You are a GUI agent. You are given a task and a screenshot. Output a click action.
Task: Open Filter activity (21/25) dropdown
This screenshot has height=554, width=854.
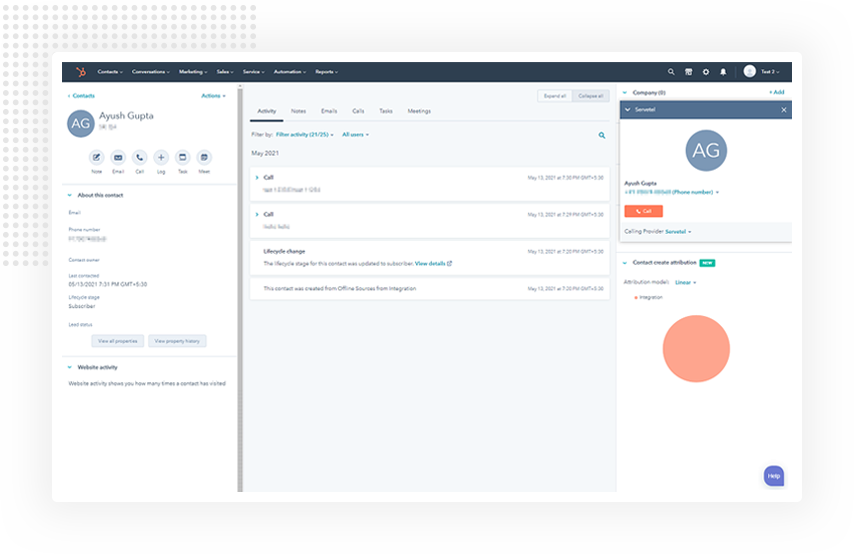(x=304, y=135)
